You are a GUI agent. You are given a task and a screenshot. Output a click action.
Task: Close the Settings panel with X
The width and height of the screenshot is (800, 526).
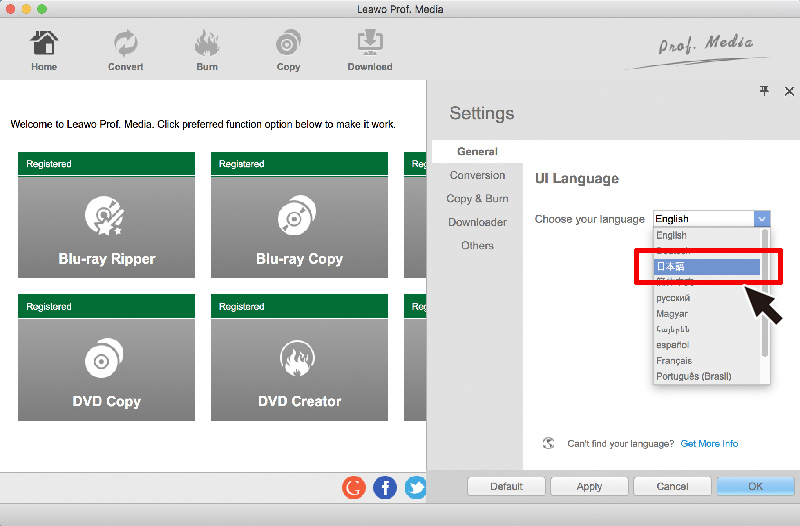coord(789,91)
